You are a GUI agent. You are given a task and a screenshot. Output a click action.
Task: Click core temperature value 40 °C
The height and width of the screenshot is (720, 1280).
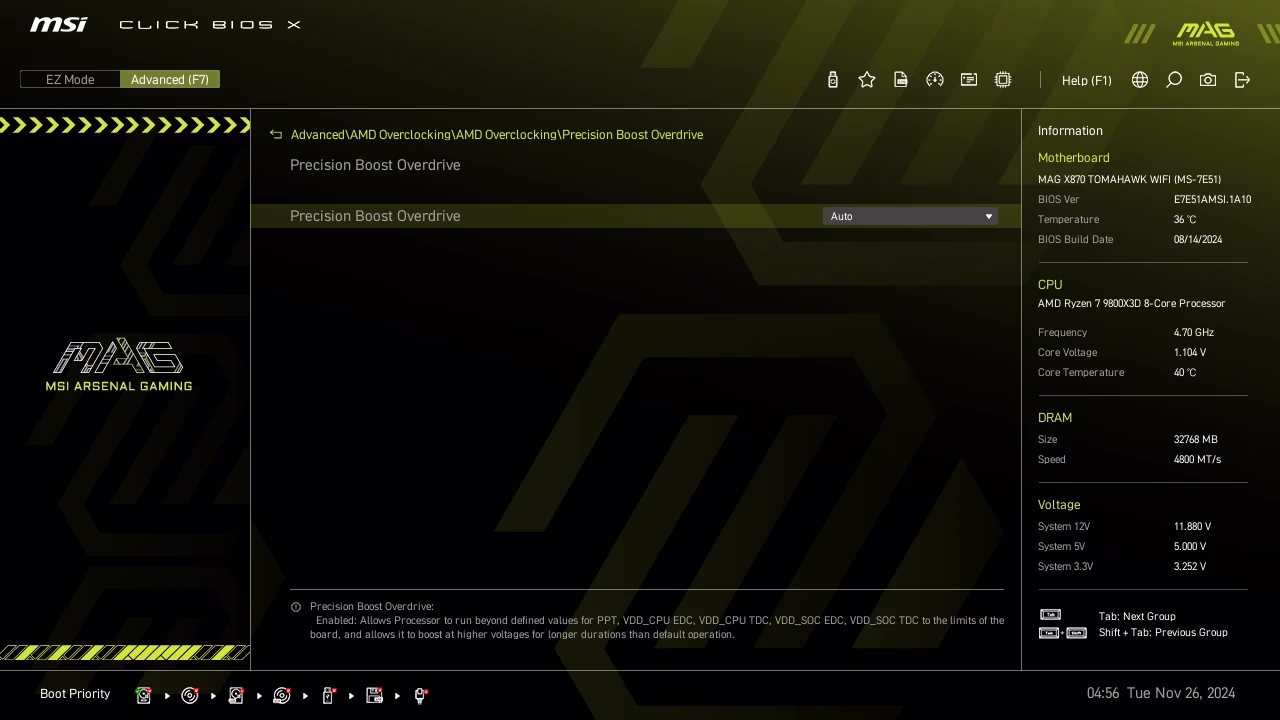1185,373
